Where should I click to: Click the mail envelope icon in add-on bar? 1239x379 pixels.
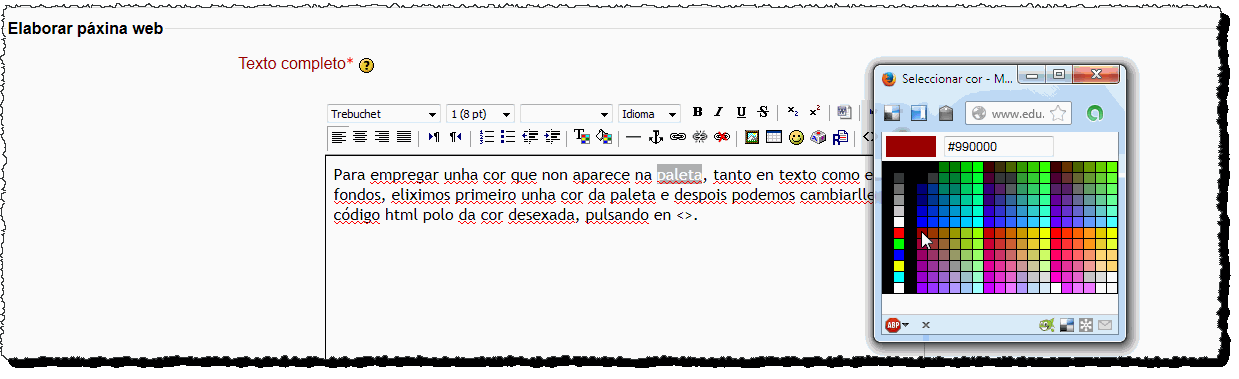(1105, 325)
